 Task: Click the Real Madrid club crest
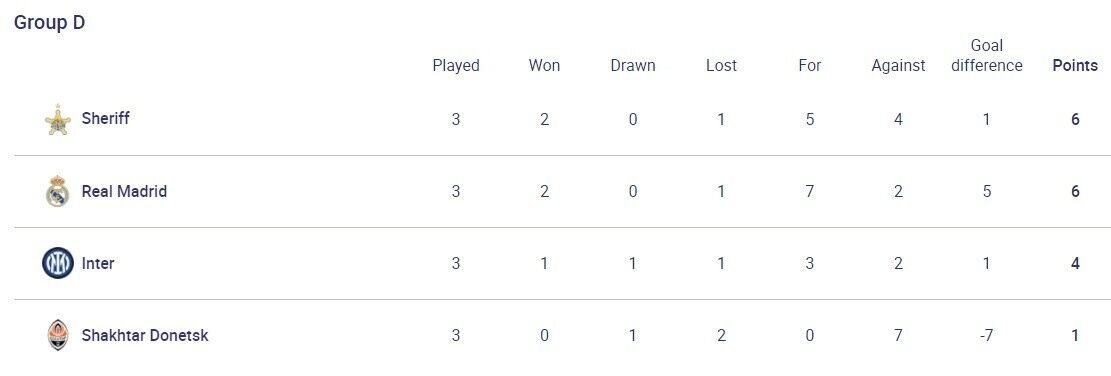click(x=57, y=191)
